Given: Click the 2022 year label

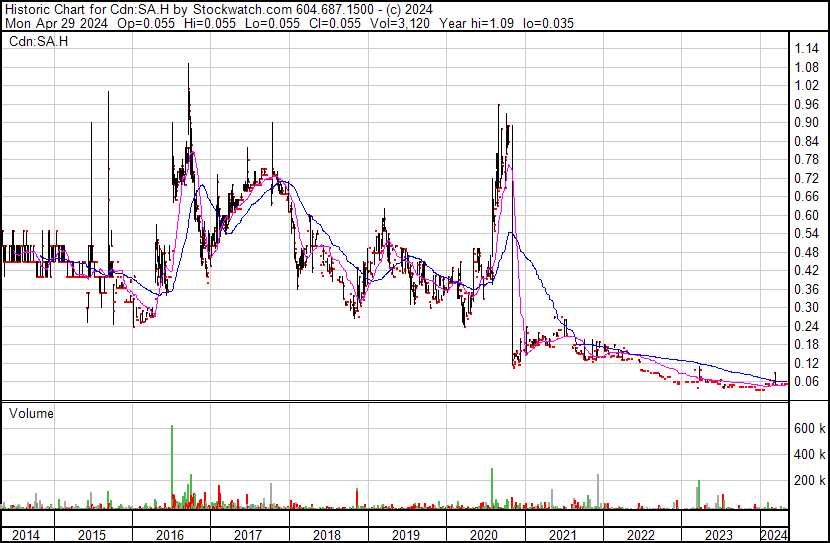Looking at the screenshot, I should [641, 535].
